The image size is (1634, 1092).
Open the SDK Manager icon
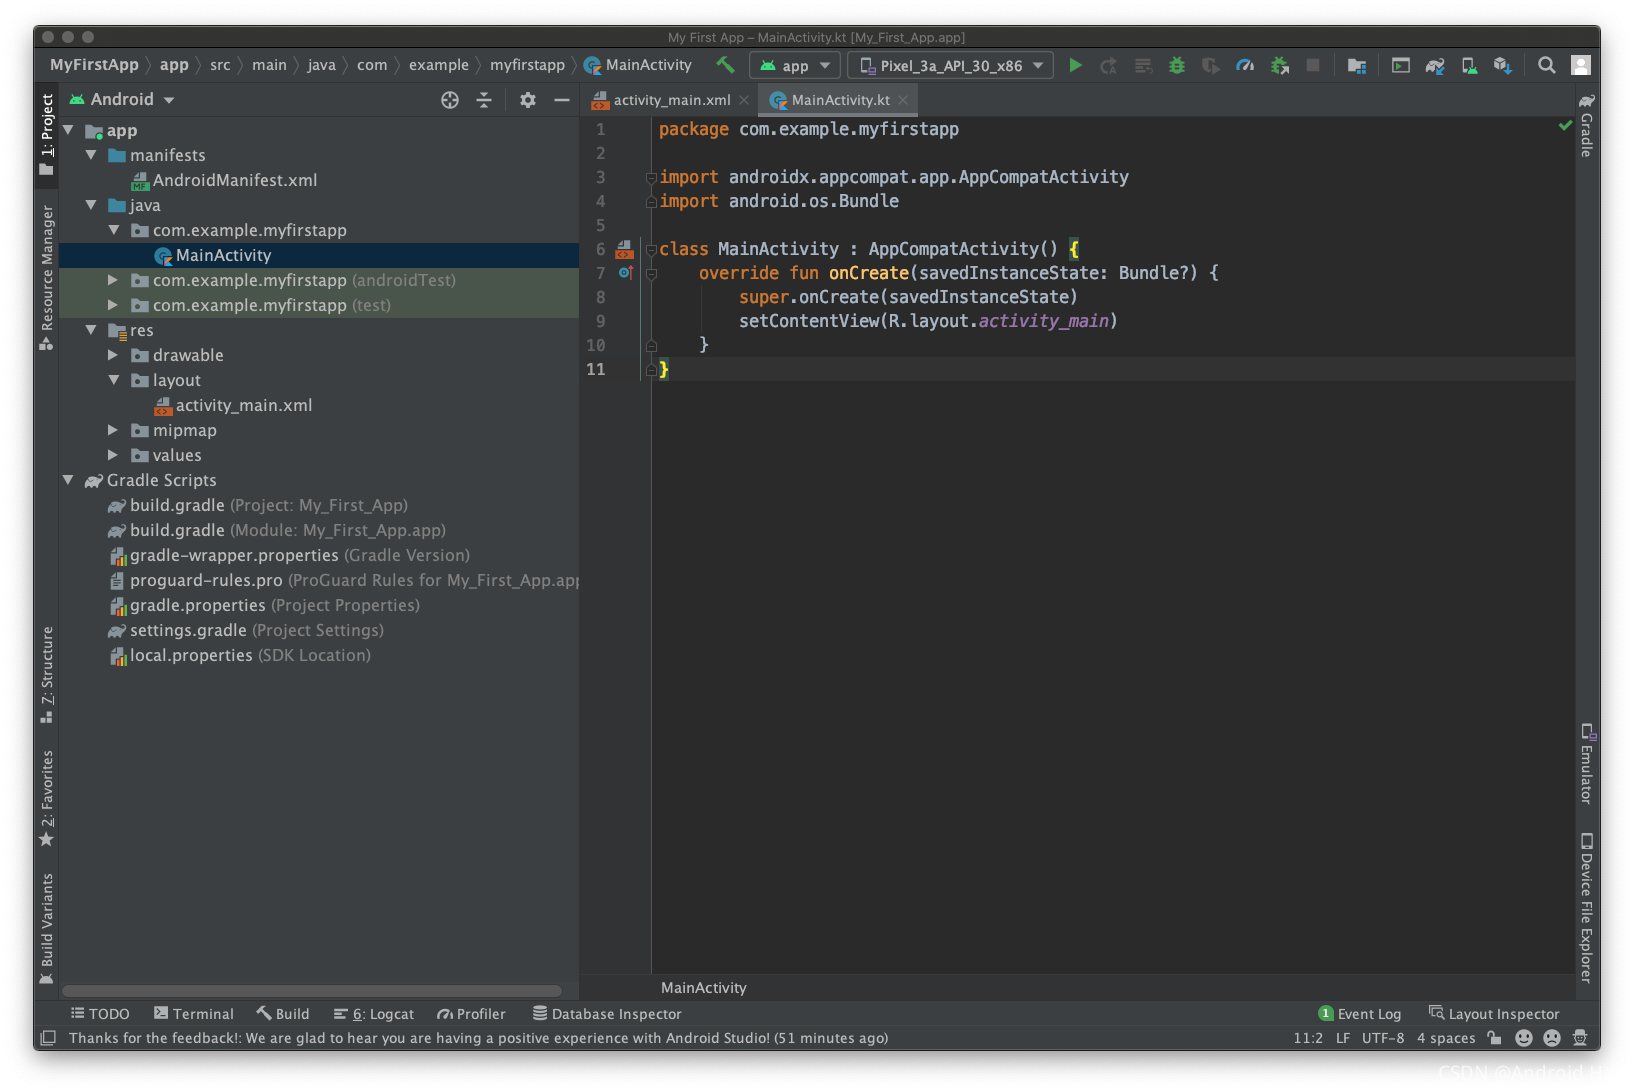point(1502,65)
